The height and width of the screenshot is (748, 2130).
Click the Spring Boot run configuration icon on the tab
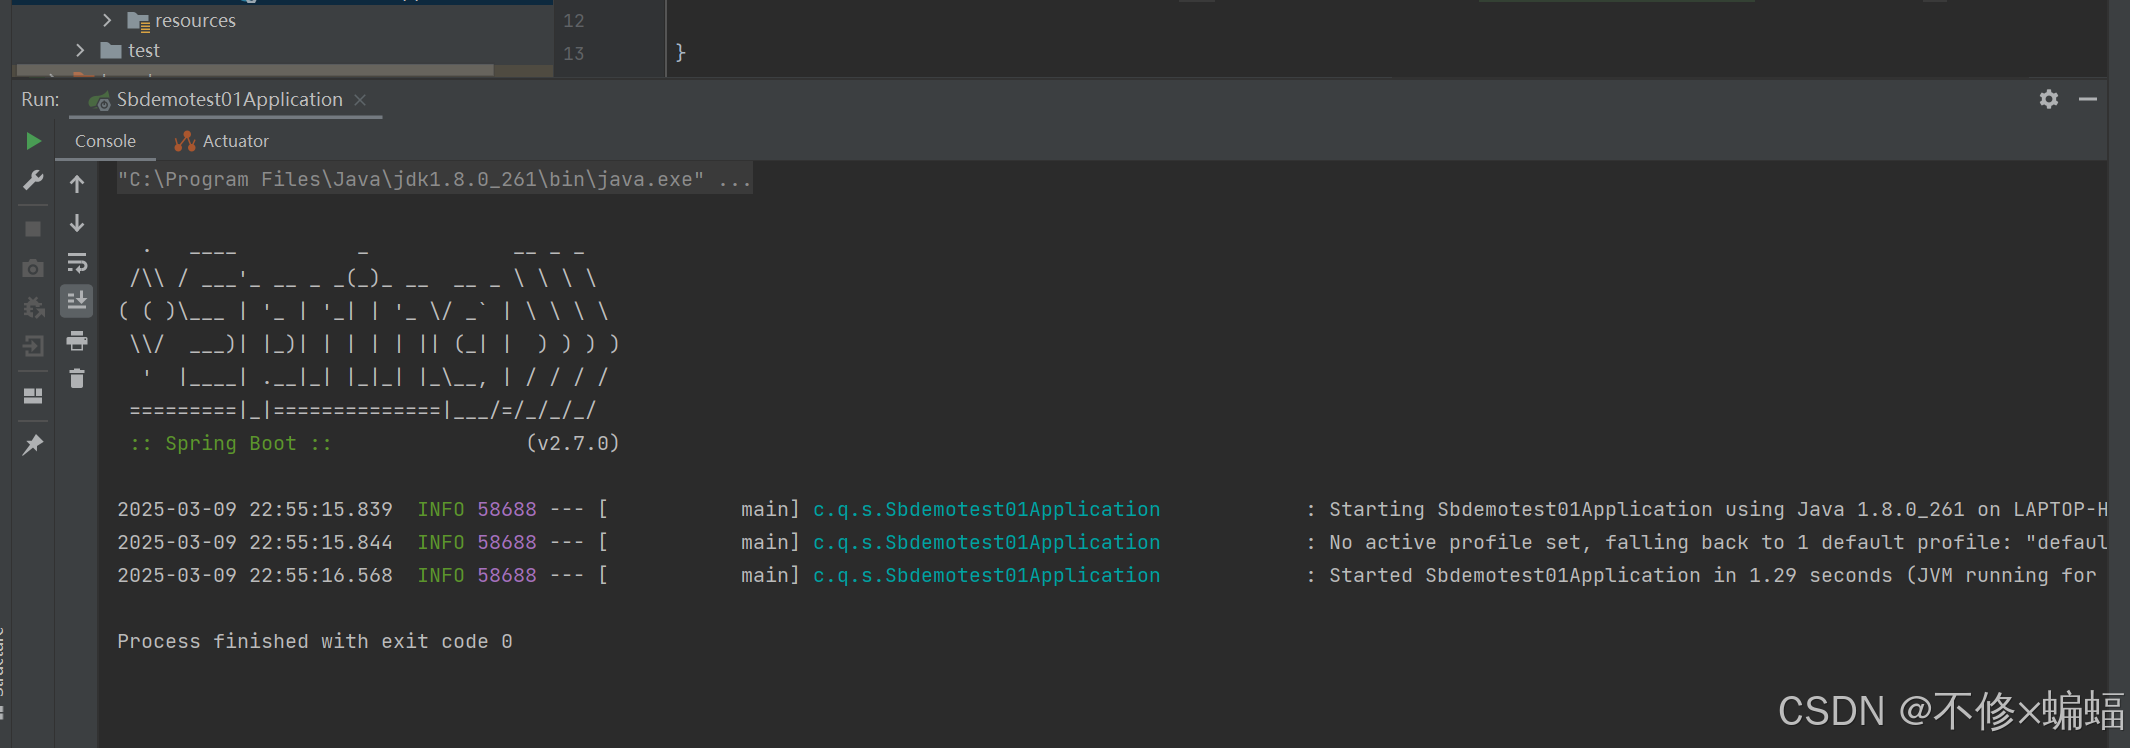[x=99, y=101]
